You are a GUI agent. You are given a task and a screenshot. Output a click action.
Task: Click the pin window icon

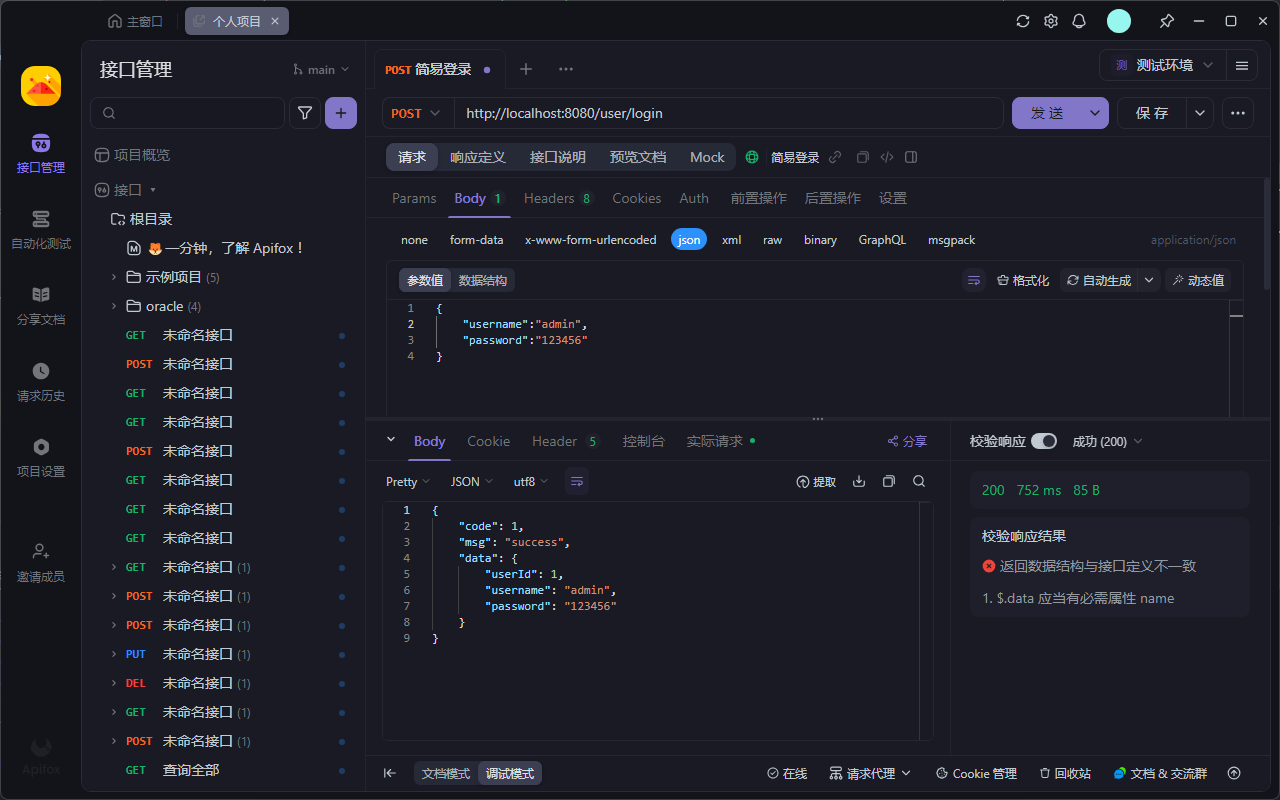pyautogui.click(x=1166, y=21)
